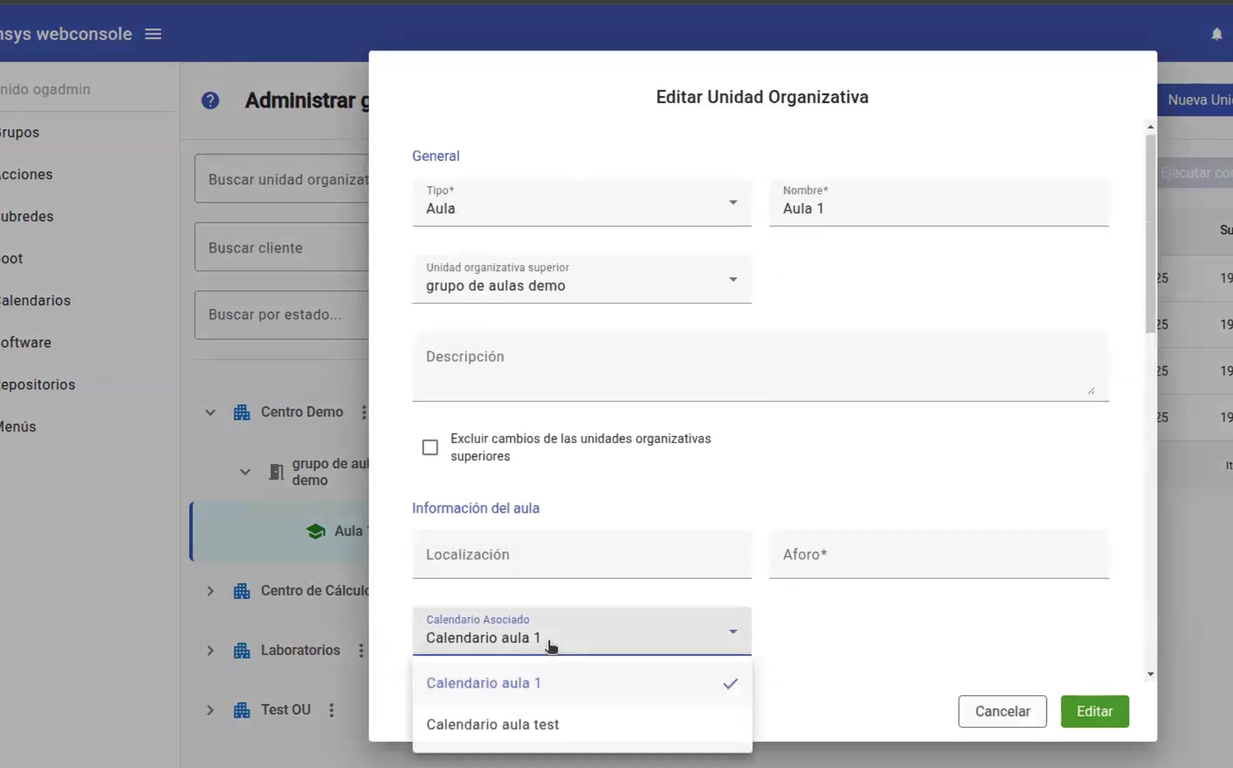Open Menús in the sidebar

(x=18, y=426)
